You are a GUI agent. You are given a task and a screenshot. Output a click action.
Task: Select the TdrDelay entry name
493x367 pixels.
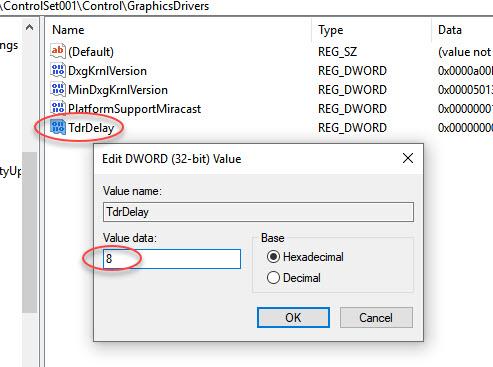(x=91, y=128)
